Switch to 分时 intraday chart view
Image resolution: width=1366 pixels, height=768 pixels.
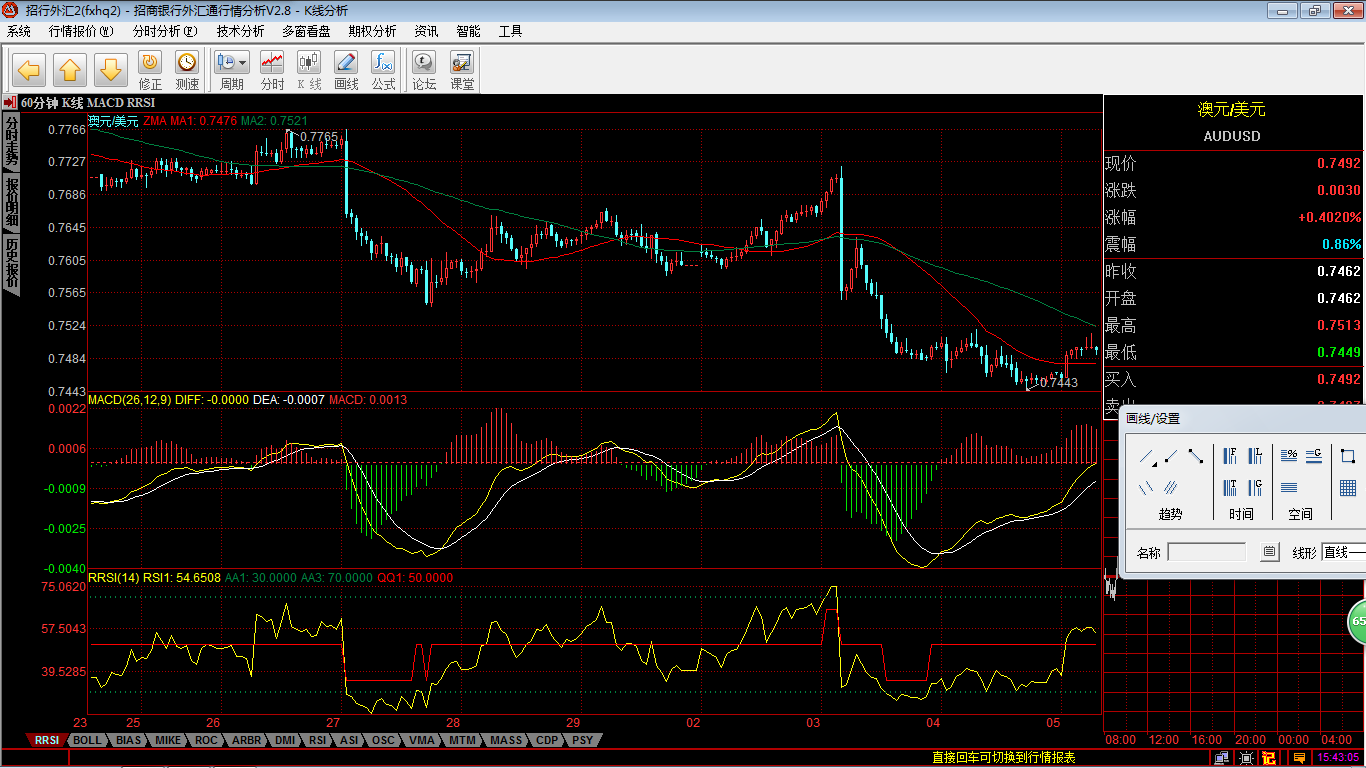(x=272, y=71)
